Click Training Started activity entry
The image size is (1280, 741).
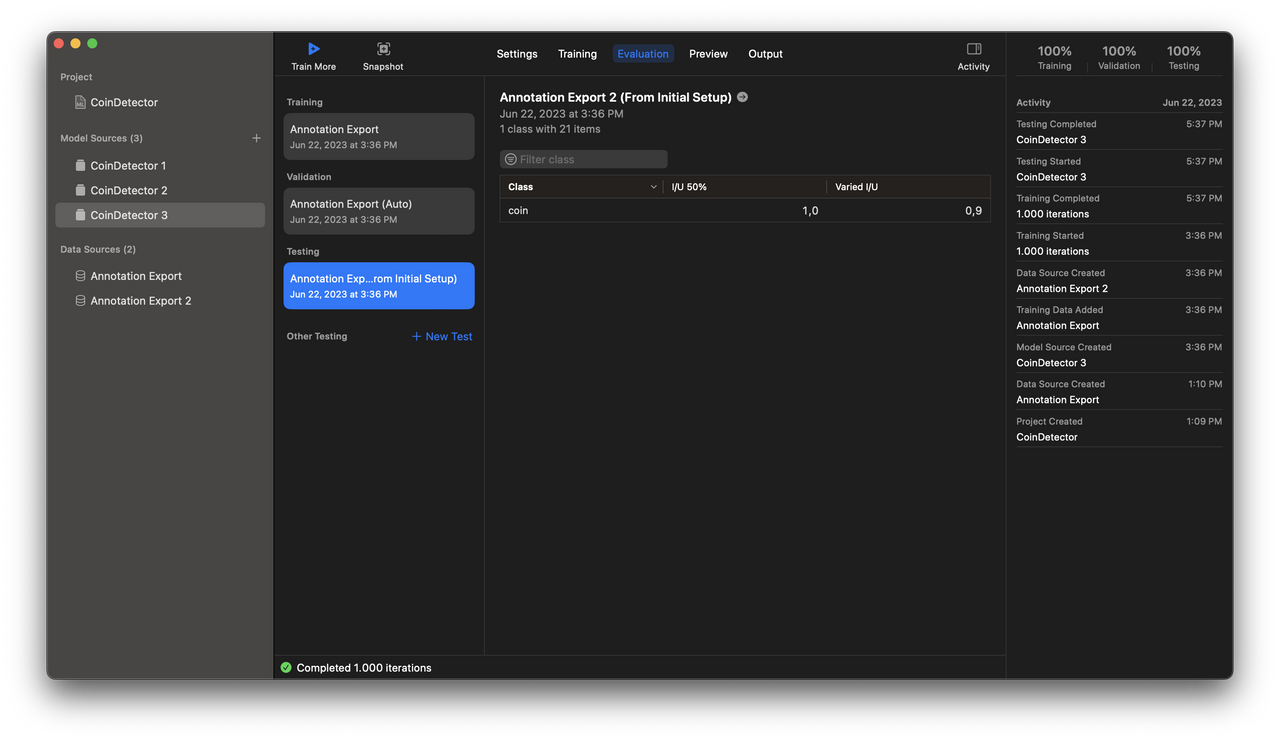click(1119, 243)
